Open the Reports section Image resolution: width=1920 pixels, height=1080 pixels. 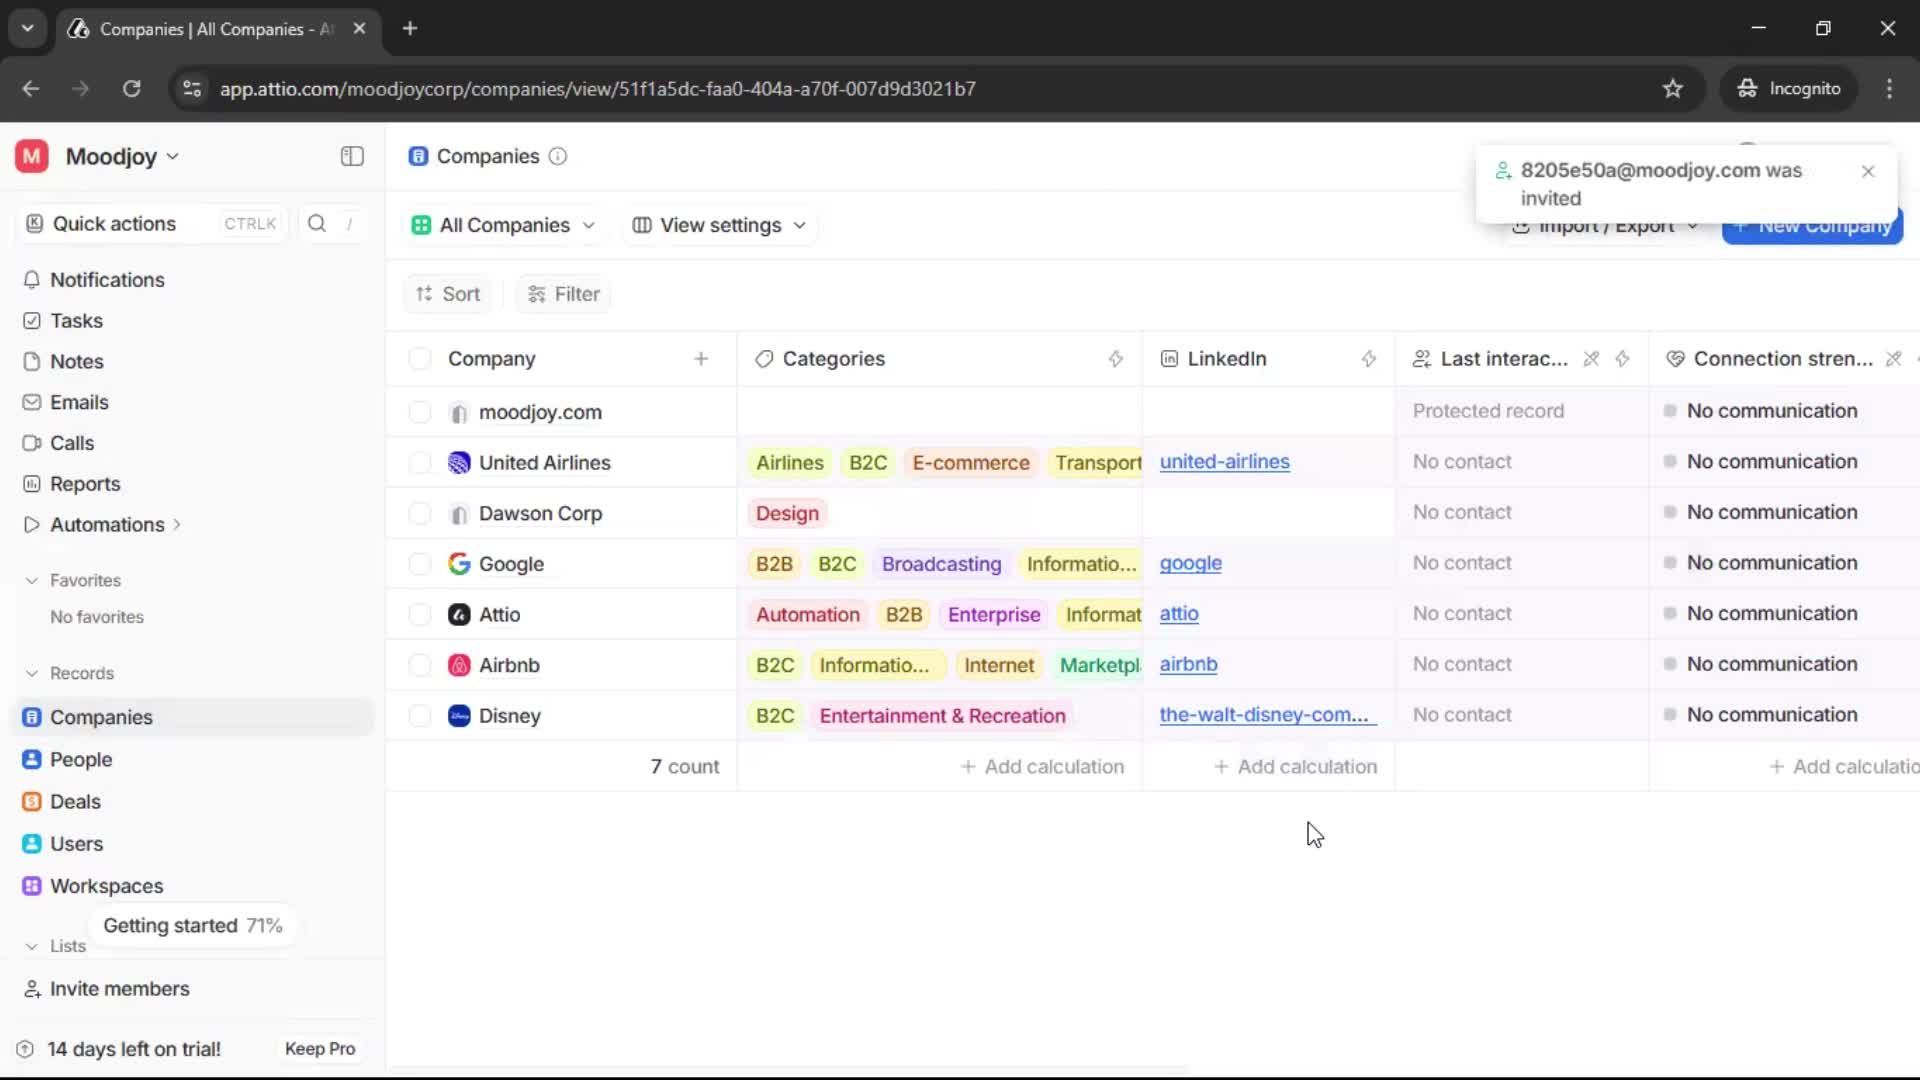coord(85,483)
